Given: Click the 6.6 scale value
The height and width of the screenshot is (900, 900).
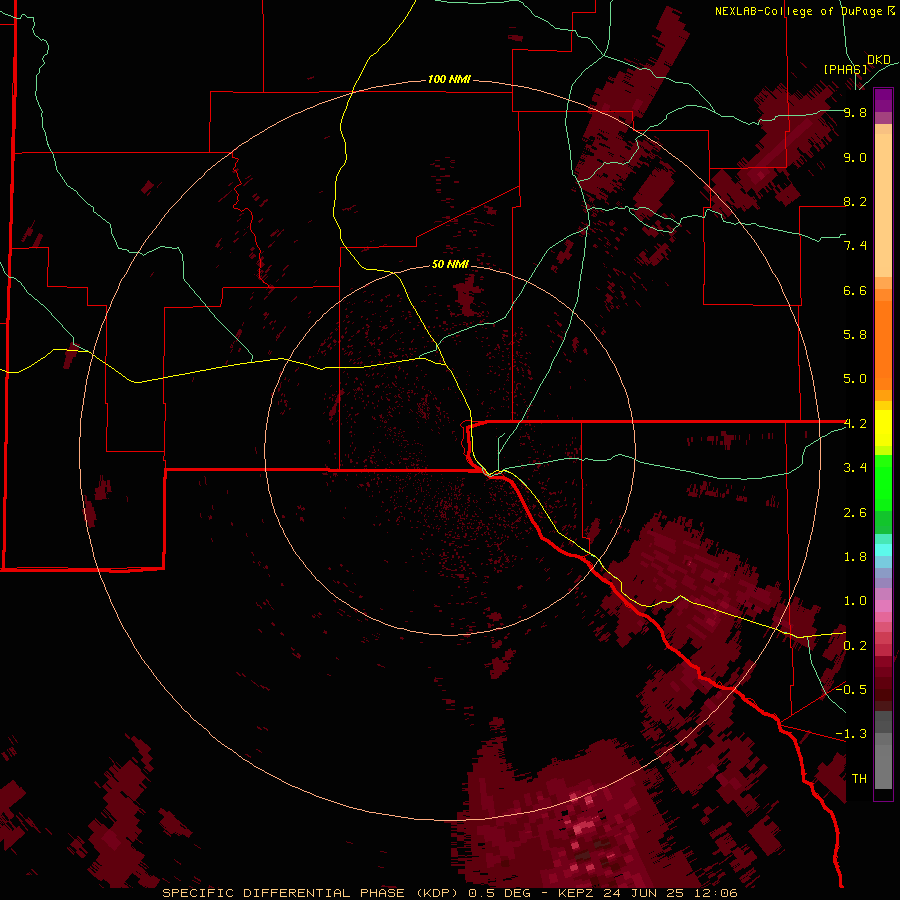Looking at the screenshot, I should pos(855,290).
